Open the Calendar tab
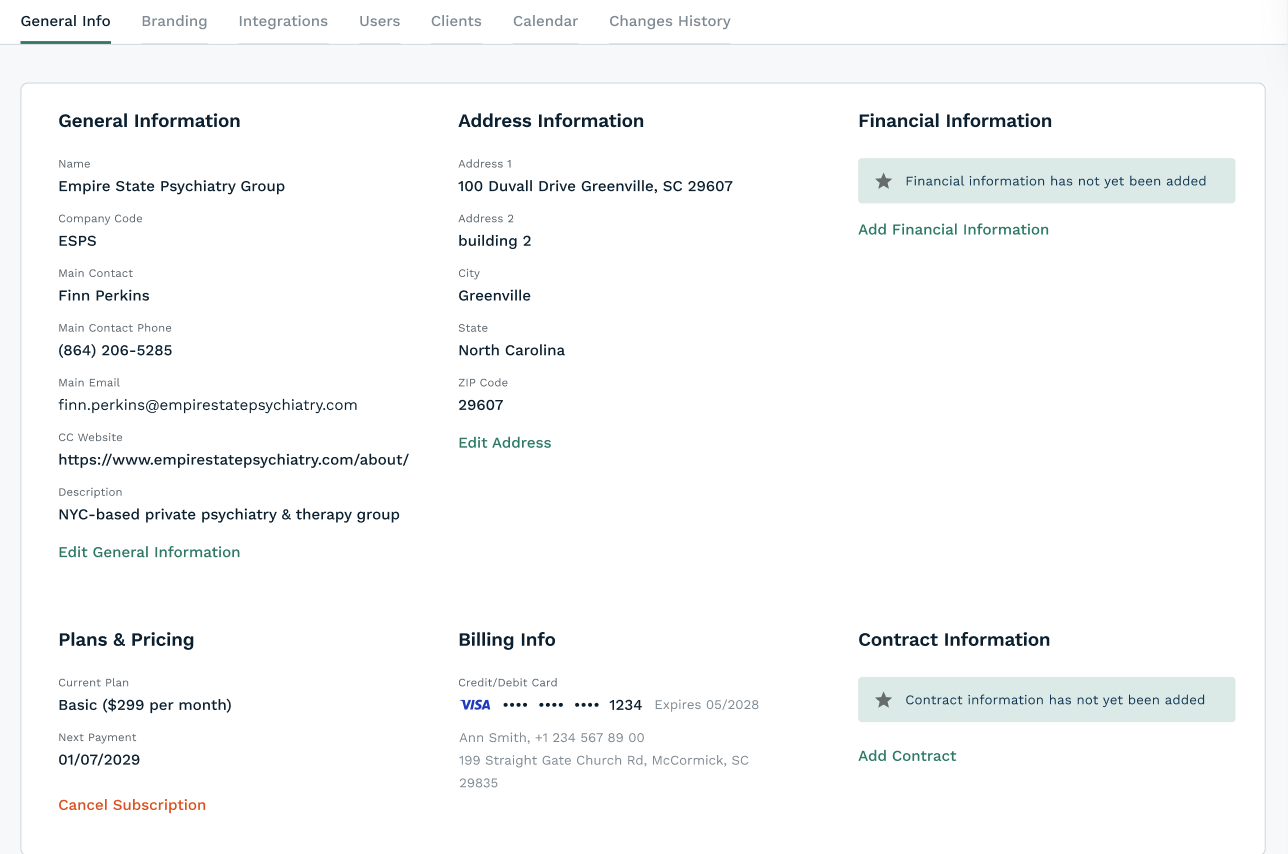 coord(545,21)
